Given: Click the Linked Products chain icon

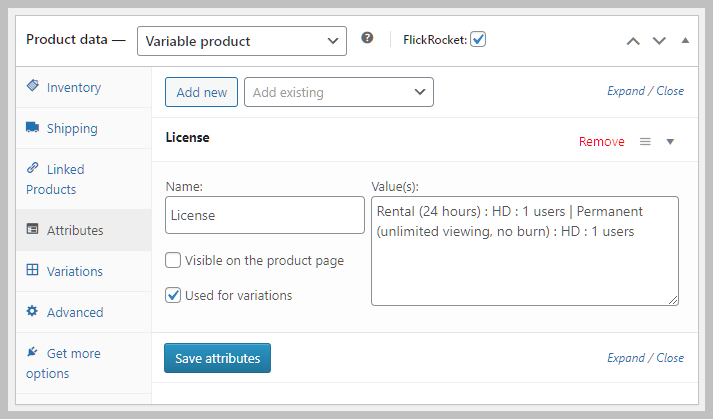Looking at the screenshot, I should [x=33, y=169].
